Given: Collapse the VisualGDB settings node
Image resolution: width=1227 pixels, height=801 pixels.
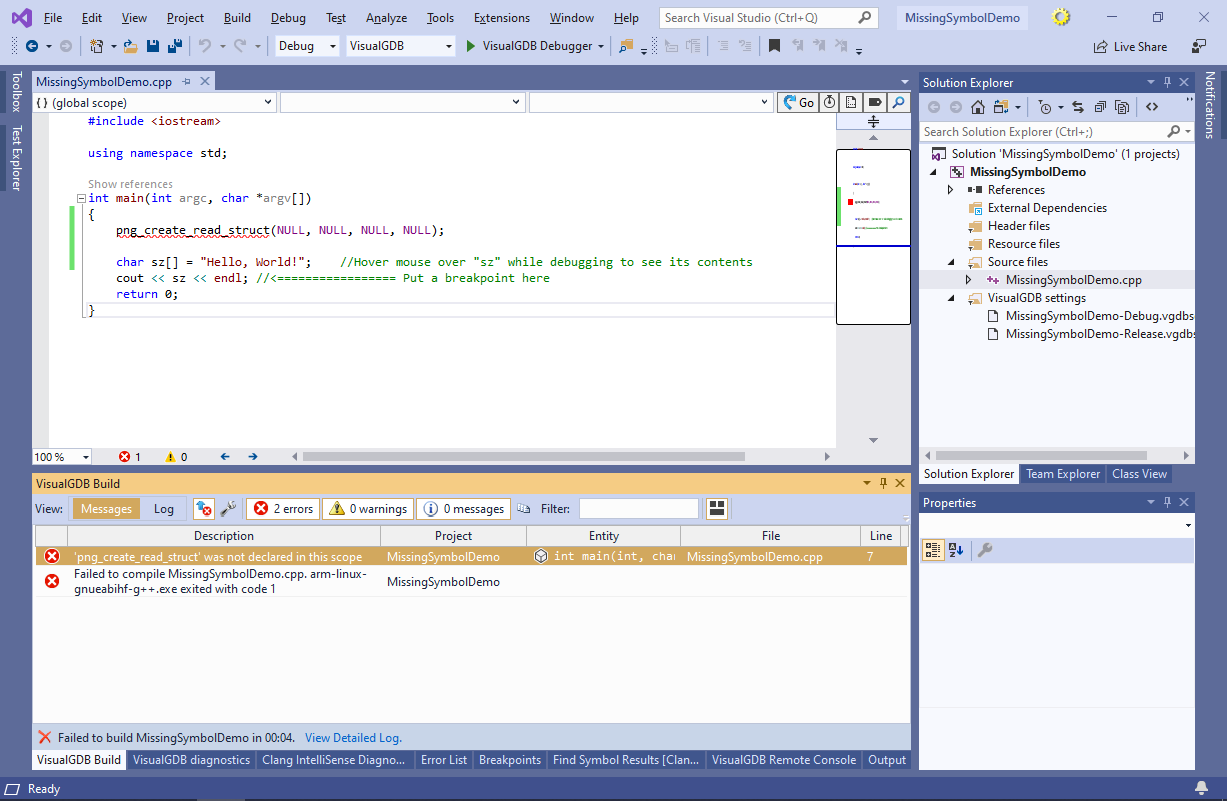Looking at the screenshot, I should click(951, 298).
